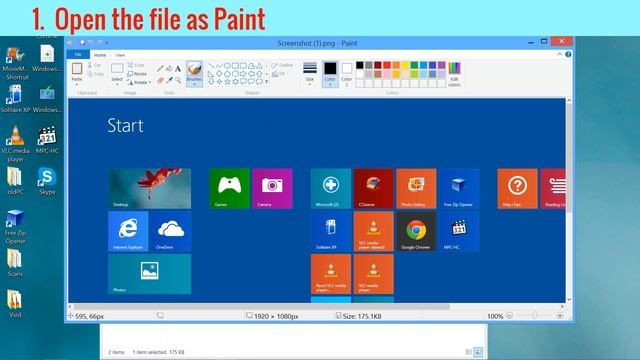Click the Select rectangle icon
640x360 pixels.
(x=117, y=68)
